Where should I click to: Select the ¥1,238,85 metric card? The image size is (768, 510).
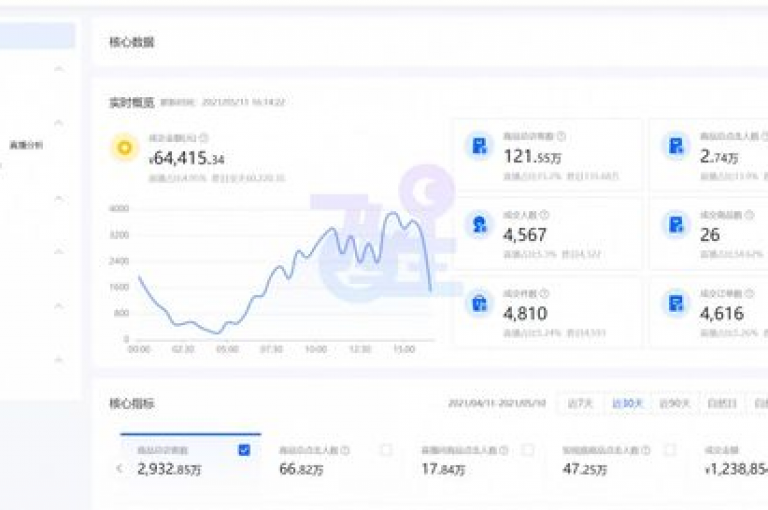point(733,460)
